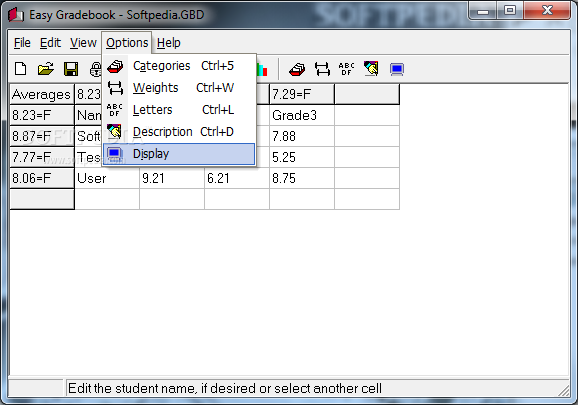
Task: Click the Display monitor toolbar icon
Action: click(397, 69)
